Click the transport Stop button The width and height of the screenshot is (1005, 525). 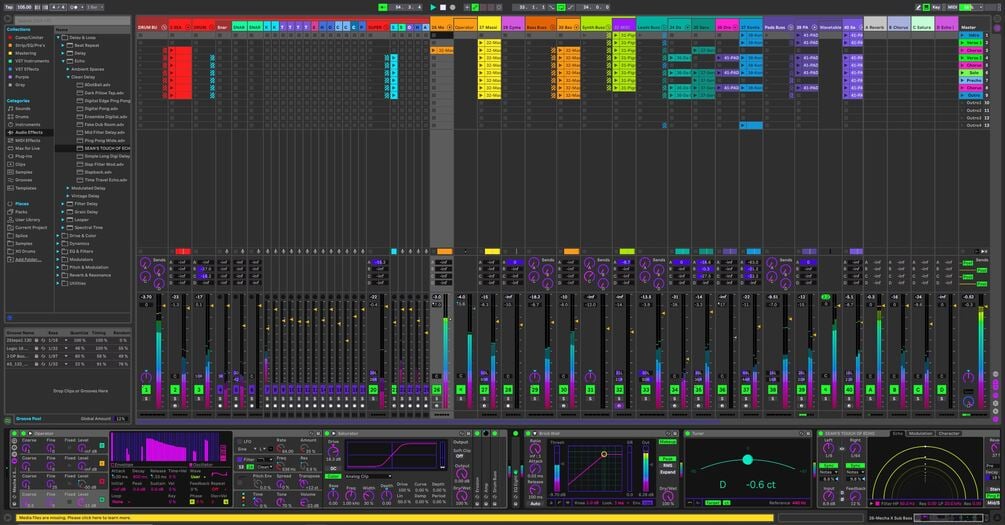[x=442, y=7]
